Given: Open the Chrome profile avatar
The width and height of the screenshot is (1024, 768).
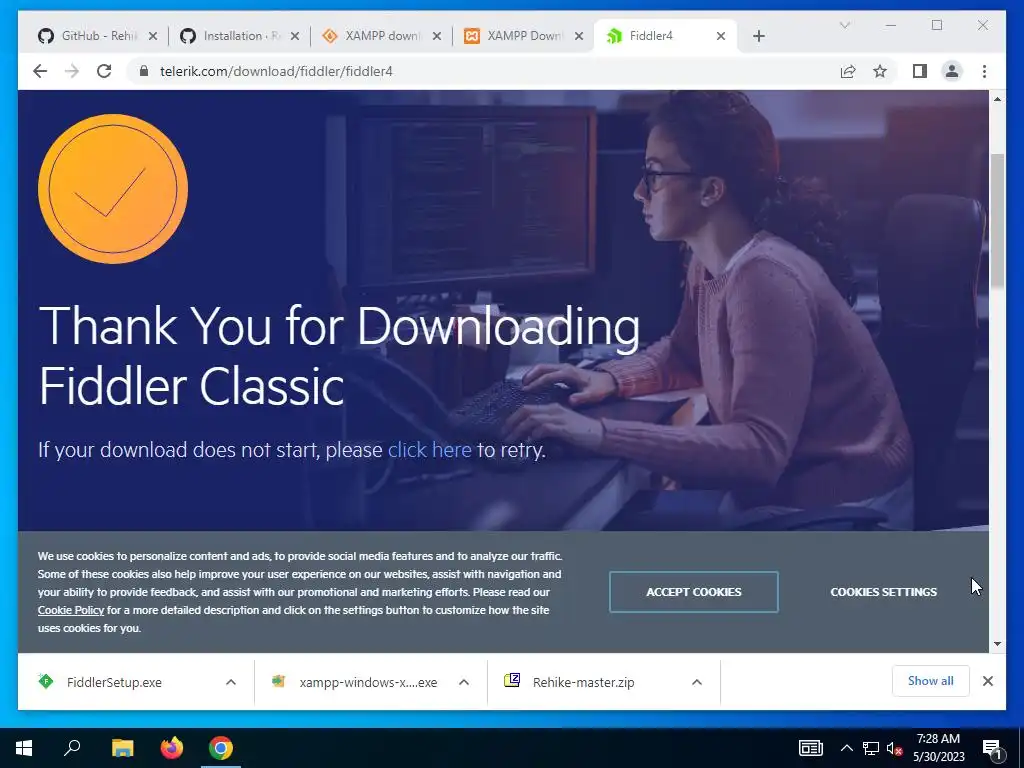Looking at the screenshot, I should coord(952,71).
